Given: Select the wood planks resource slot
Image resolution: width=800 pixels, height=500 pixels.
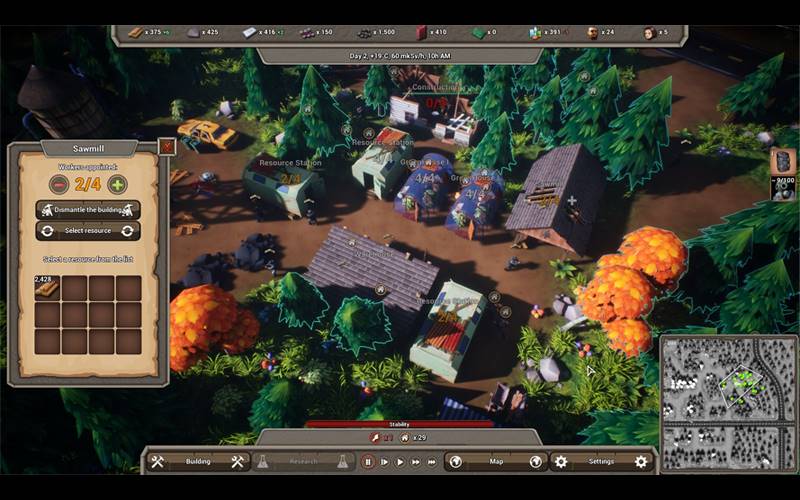Looking at the screenshot, I should tap(47, 288).
